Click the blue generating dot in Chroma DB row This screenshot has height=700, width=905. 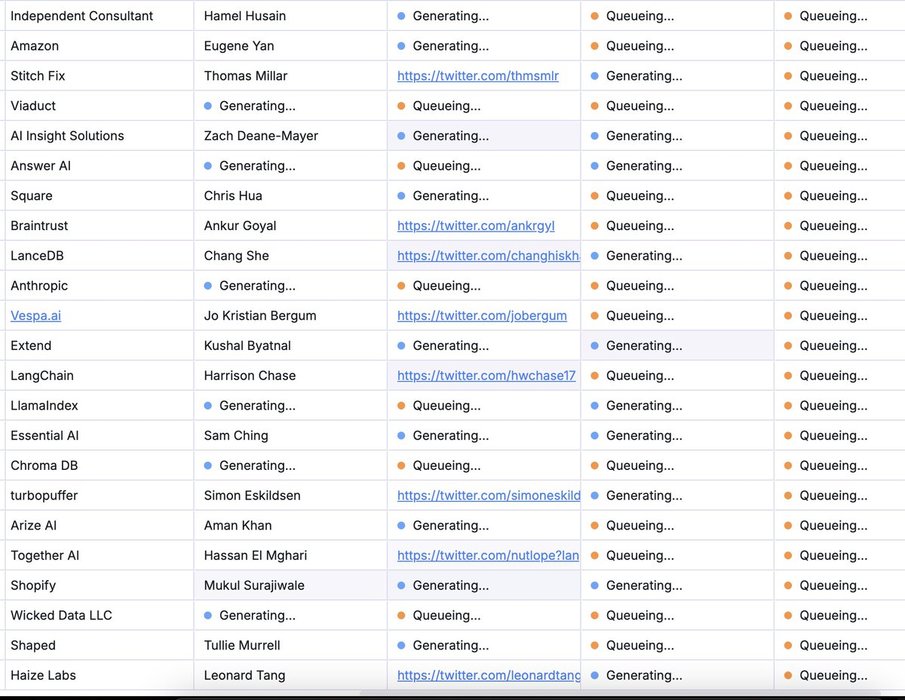pyautogui.click(x=208, y=466)
